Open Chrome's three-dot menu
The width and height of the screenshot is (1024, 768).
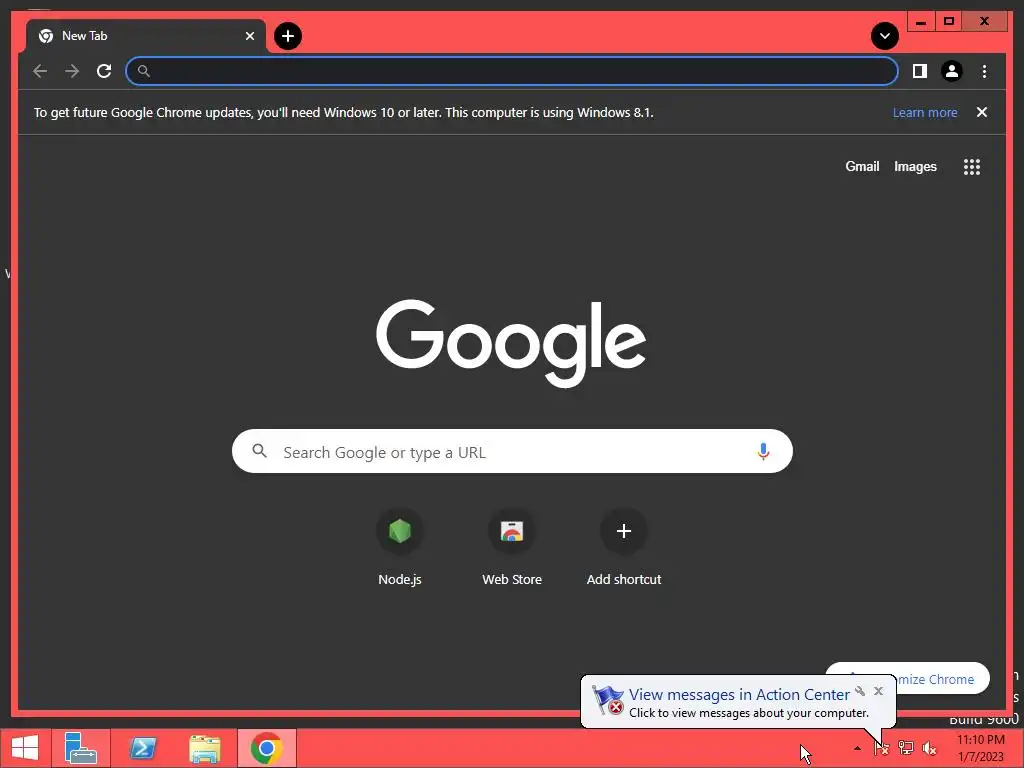pyautogui.click(x=984, y=71)
